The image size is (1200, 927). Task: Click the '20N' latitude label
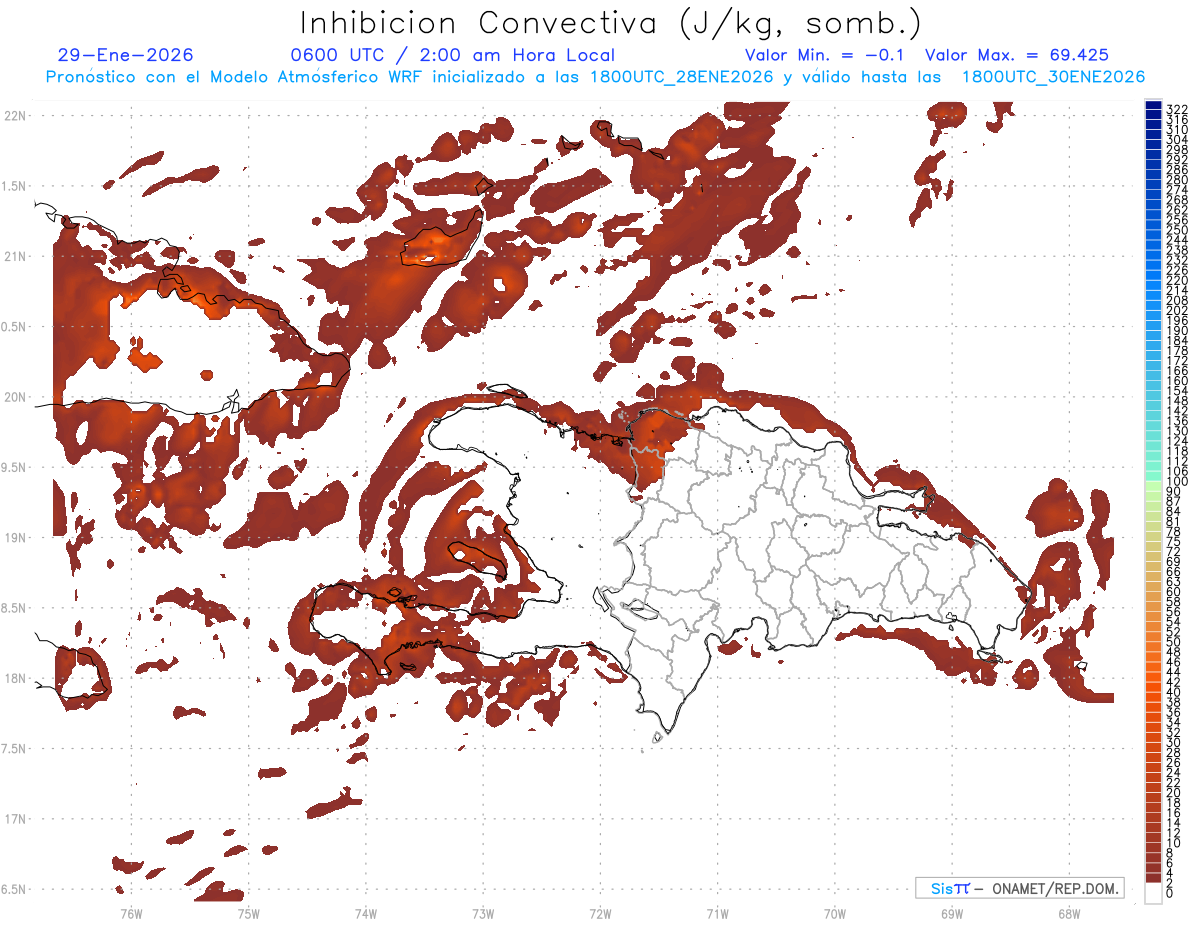coord(14,397)
